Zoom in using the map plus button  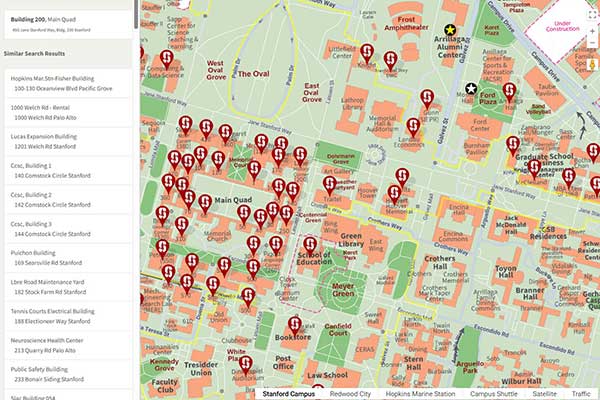pyautogui.click(x=591, y=30)
